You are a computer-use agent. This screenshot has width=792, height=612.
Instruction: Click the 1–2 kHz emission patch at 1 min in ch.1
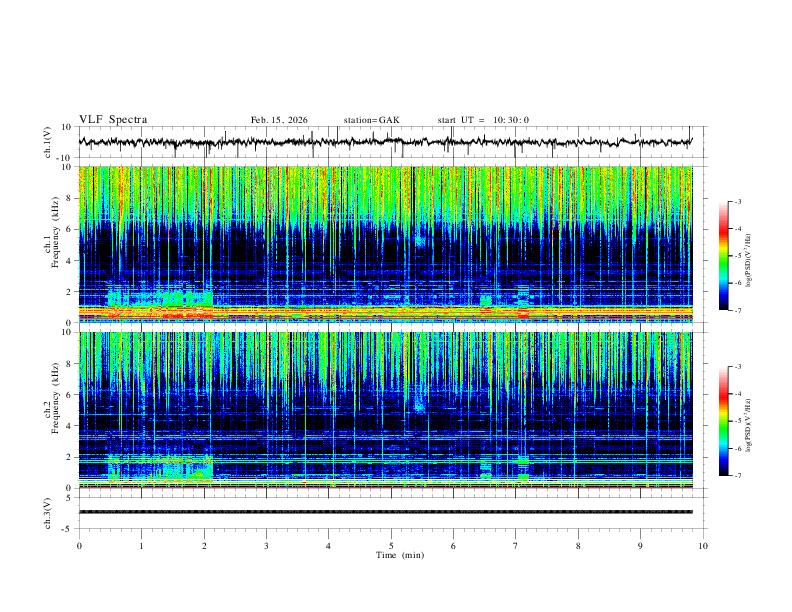tap(160, 297)
